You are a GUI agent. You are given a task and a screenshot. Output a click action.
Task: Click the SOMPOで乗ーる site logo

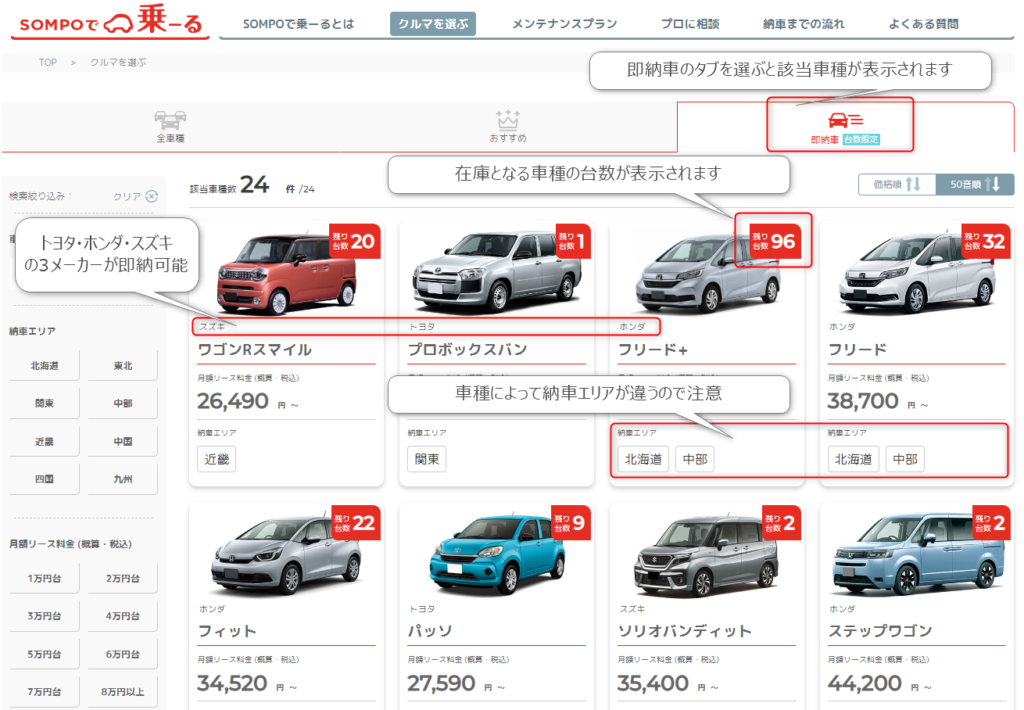(x=110, y=21)
